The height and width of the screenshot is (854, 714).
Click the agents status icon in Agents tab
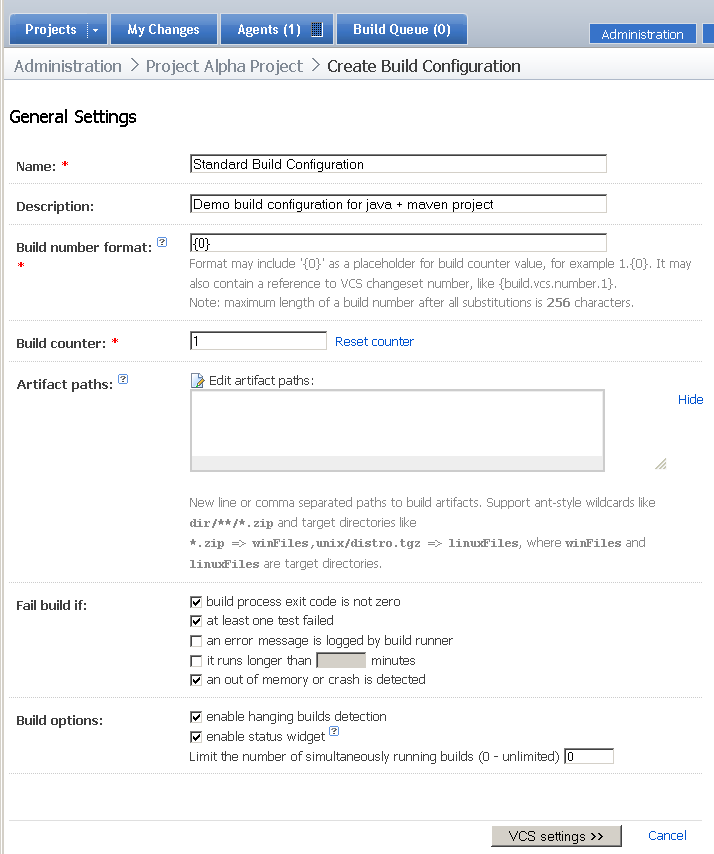click(x=316, y=29)
